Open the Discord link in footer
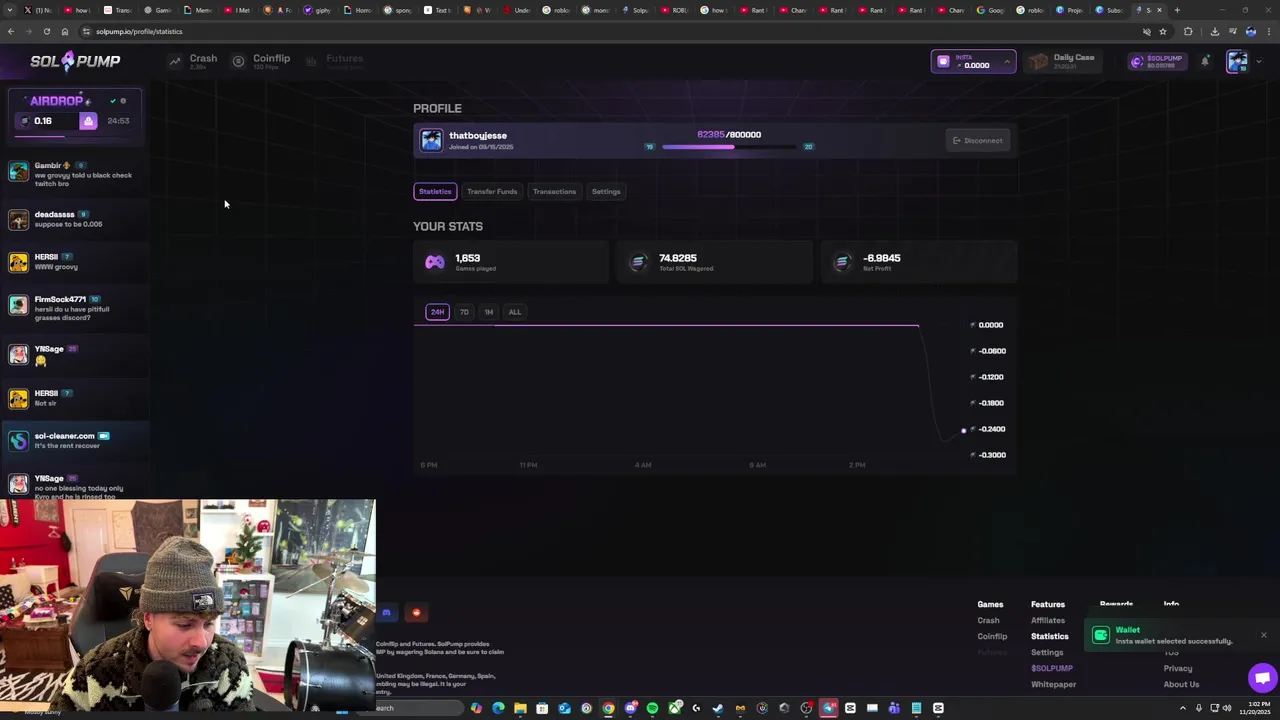The image size is (1280, 720). pos(386,613)
